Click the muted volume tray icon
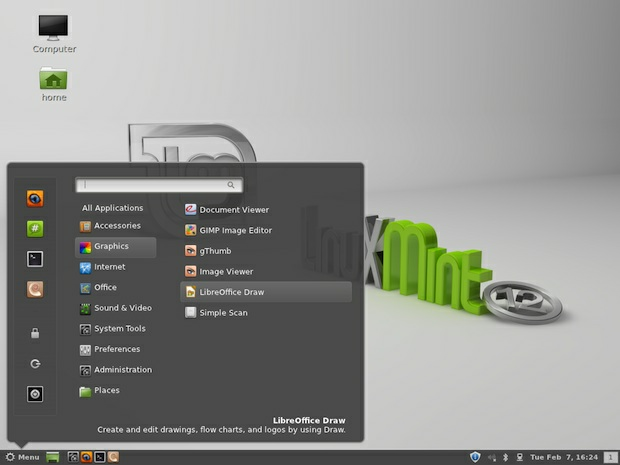Image resolution: width=620 pixels, height=465 pixels. (492, 457)
